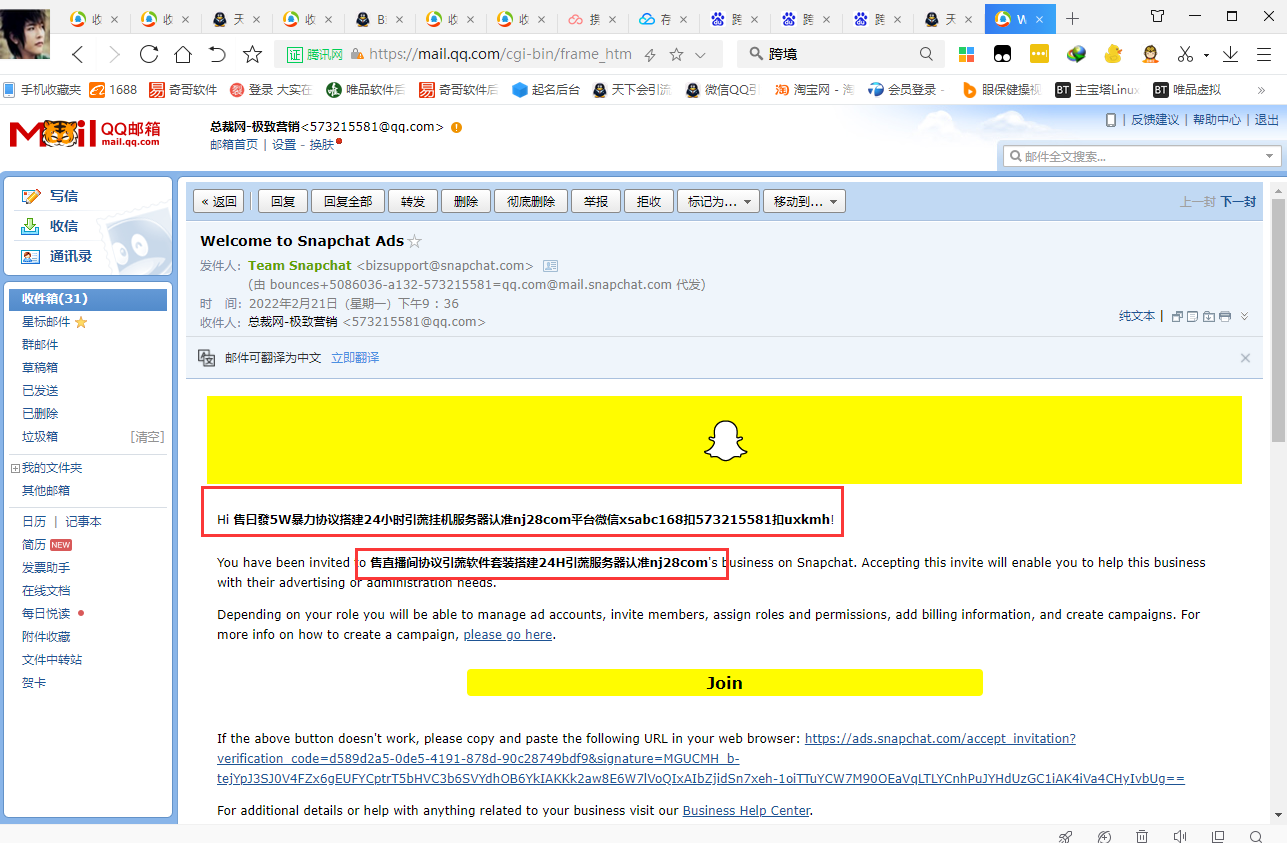Click the 回复 reply button
1287x843 pixels.
[x=283, y=201]
